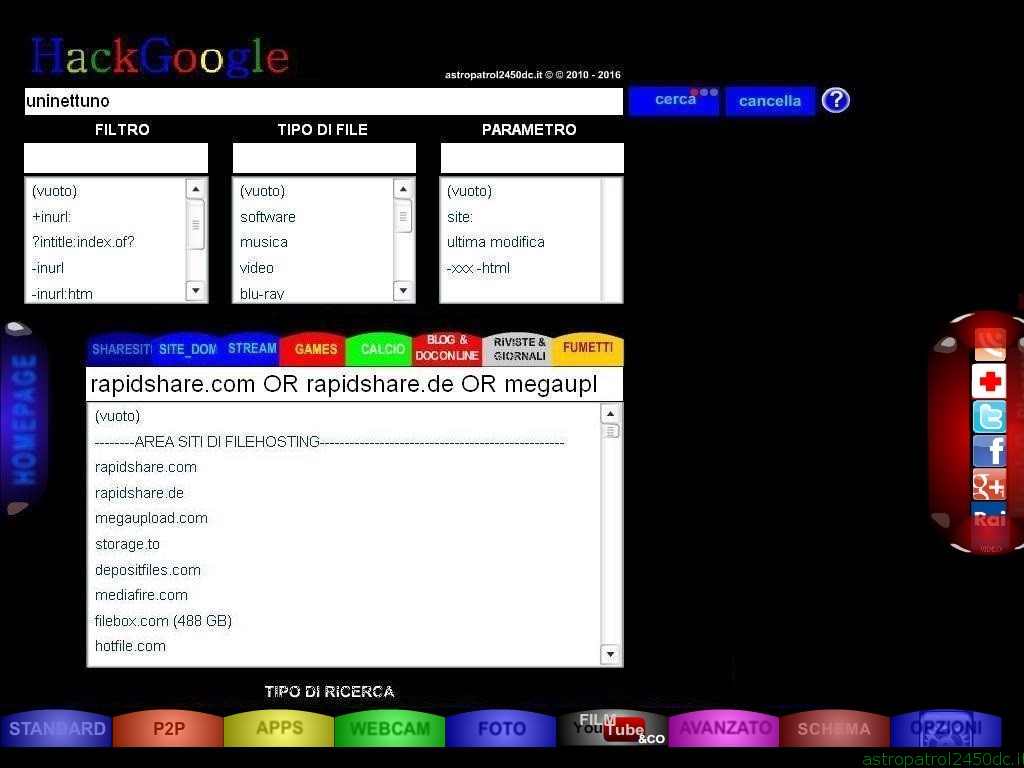Open the orange RSS feed icon
Image resolution: width=1024 pixels, height=768 pixels.
click(990, 344)
